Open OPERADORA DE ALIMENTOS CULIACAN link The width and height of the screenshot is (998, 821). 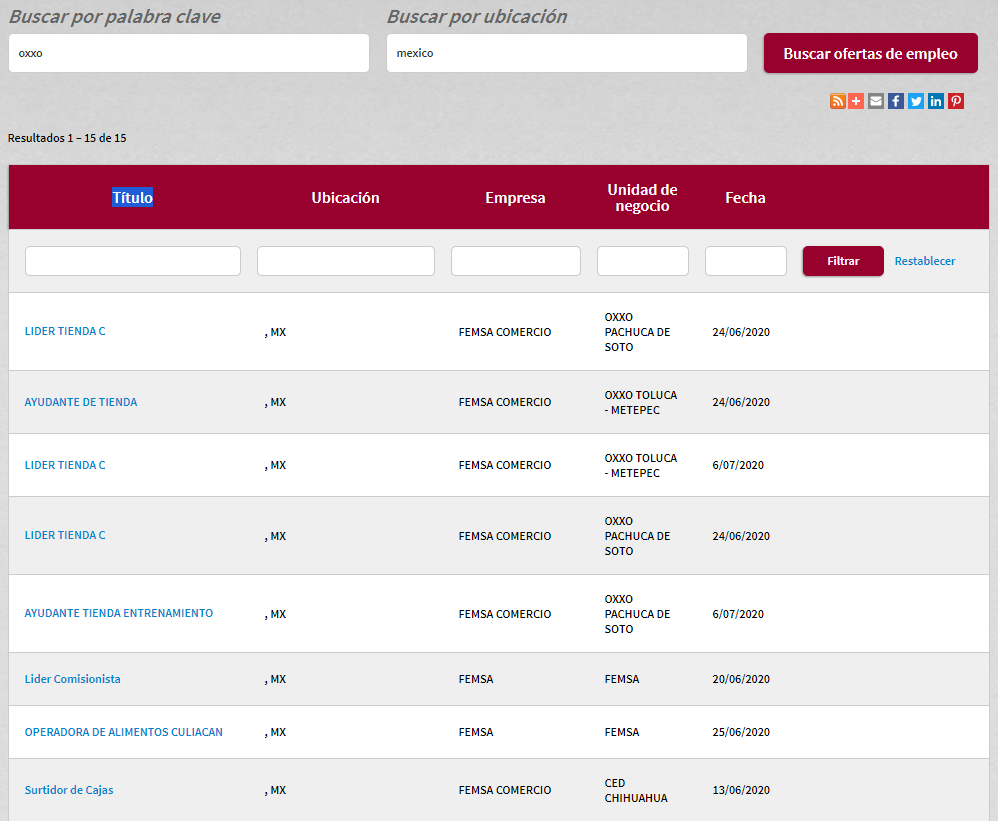pos(123,732)
